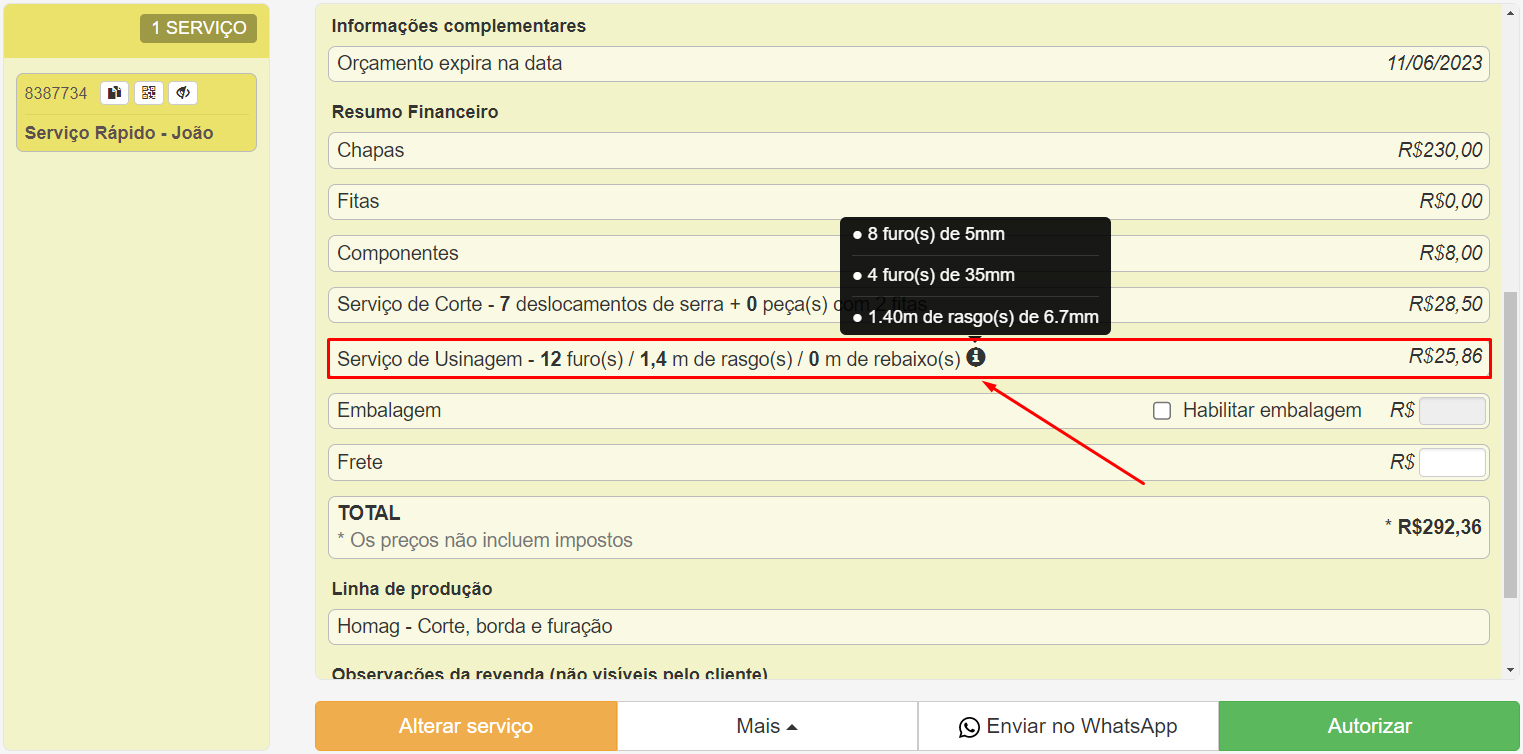Click the total amount R$292,36
1523x754 pixels.
coord(1440,527)
